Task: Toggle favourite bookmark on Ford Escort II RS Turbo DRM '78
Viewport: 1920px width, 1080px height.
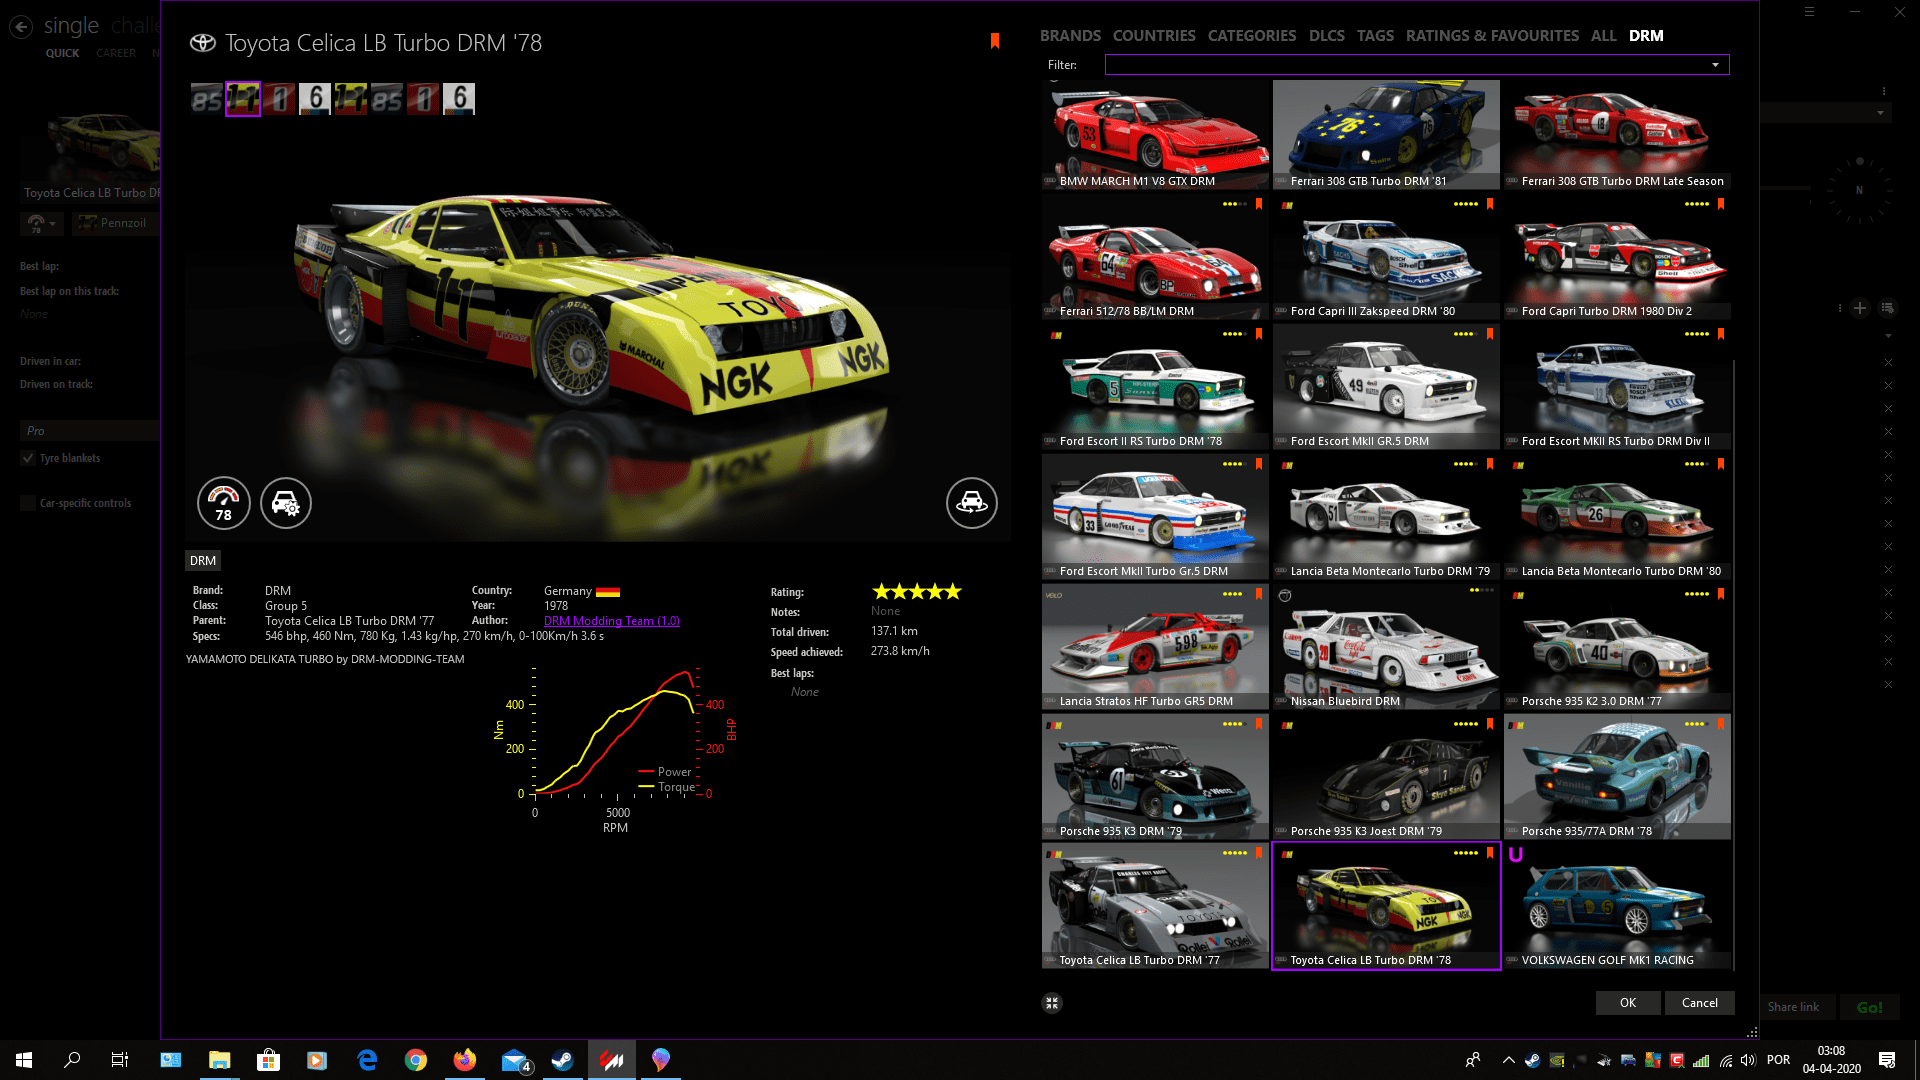Action: coord(1259,334)
